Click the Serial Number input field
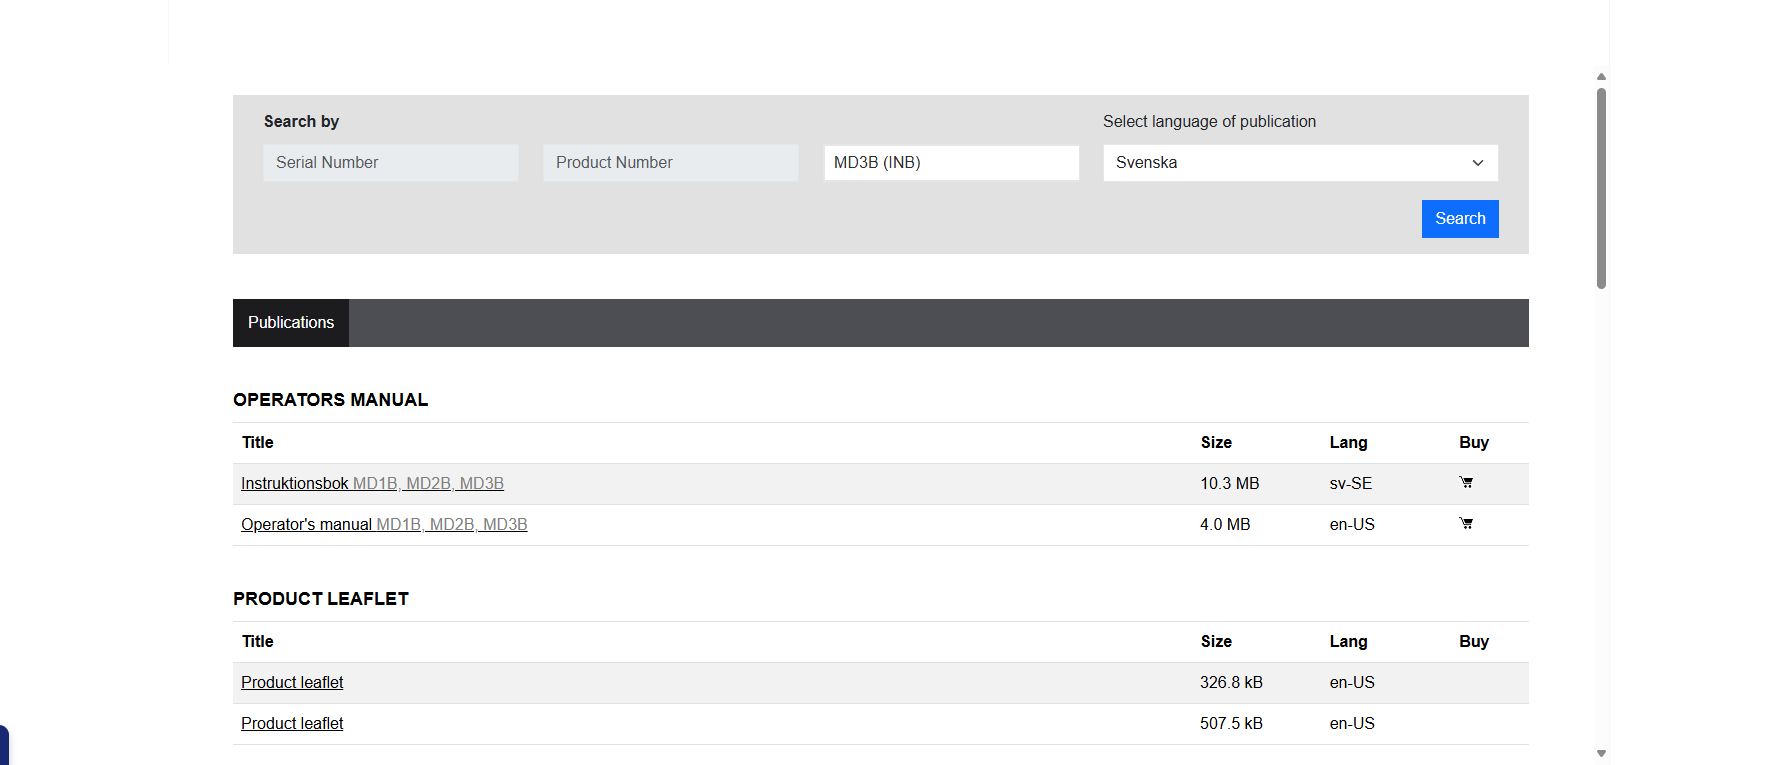The image size is (1766, 765). (391, 163)
